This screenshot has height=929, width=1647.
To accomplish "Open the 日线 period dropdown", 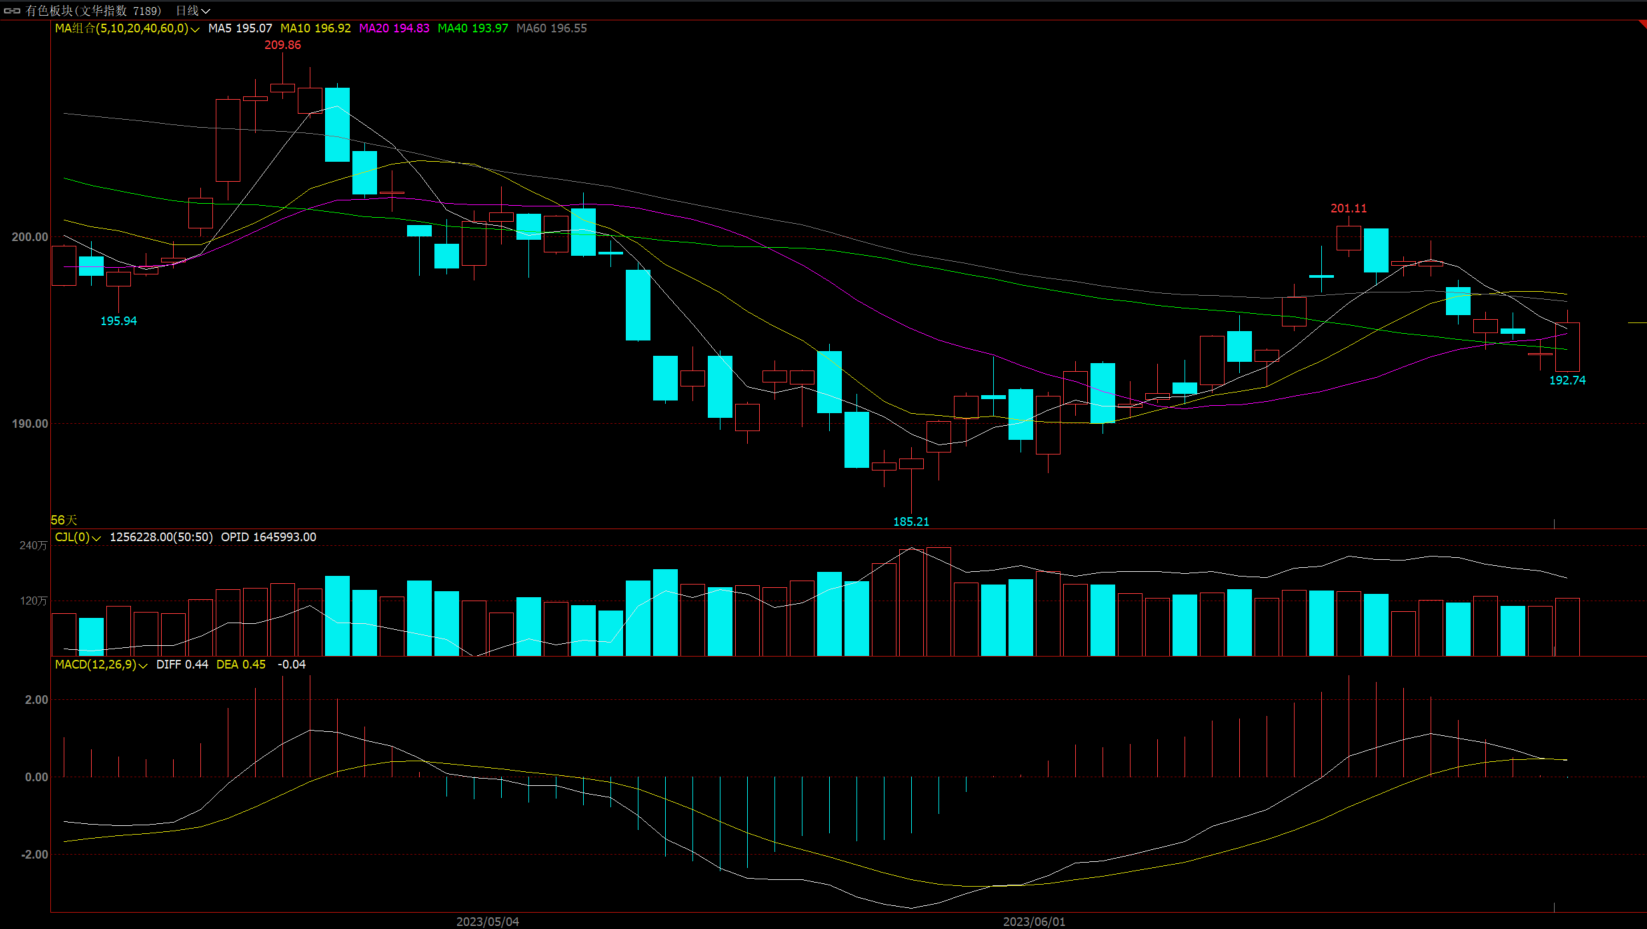I will (193, 11).
